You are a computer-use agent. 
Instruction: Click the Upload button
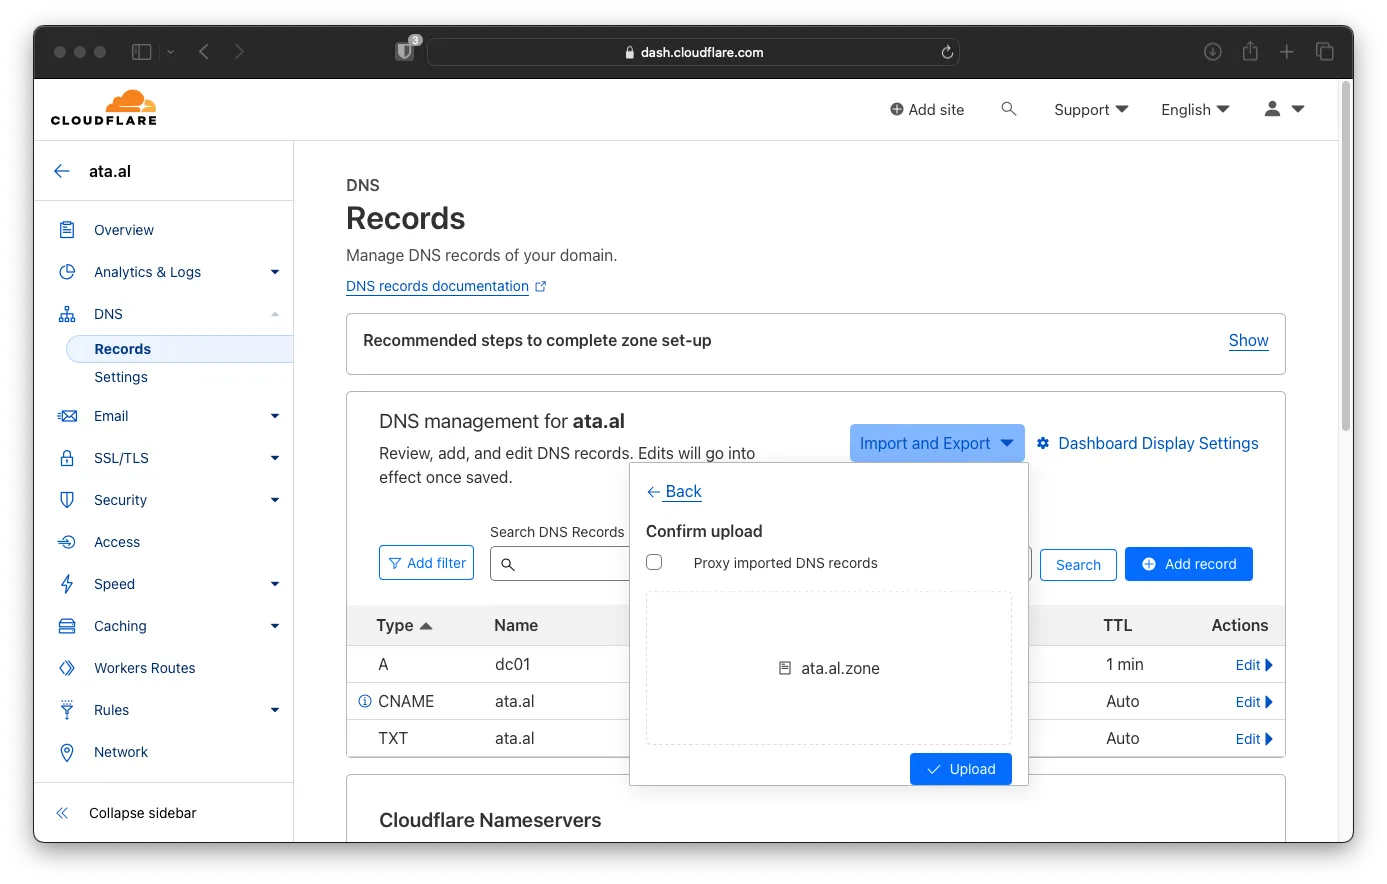[x=961, y=769]
